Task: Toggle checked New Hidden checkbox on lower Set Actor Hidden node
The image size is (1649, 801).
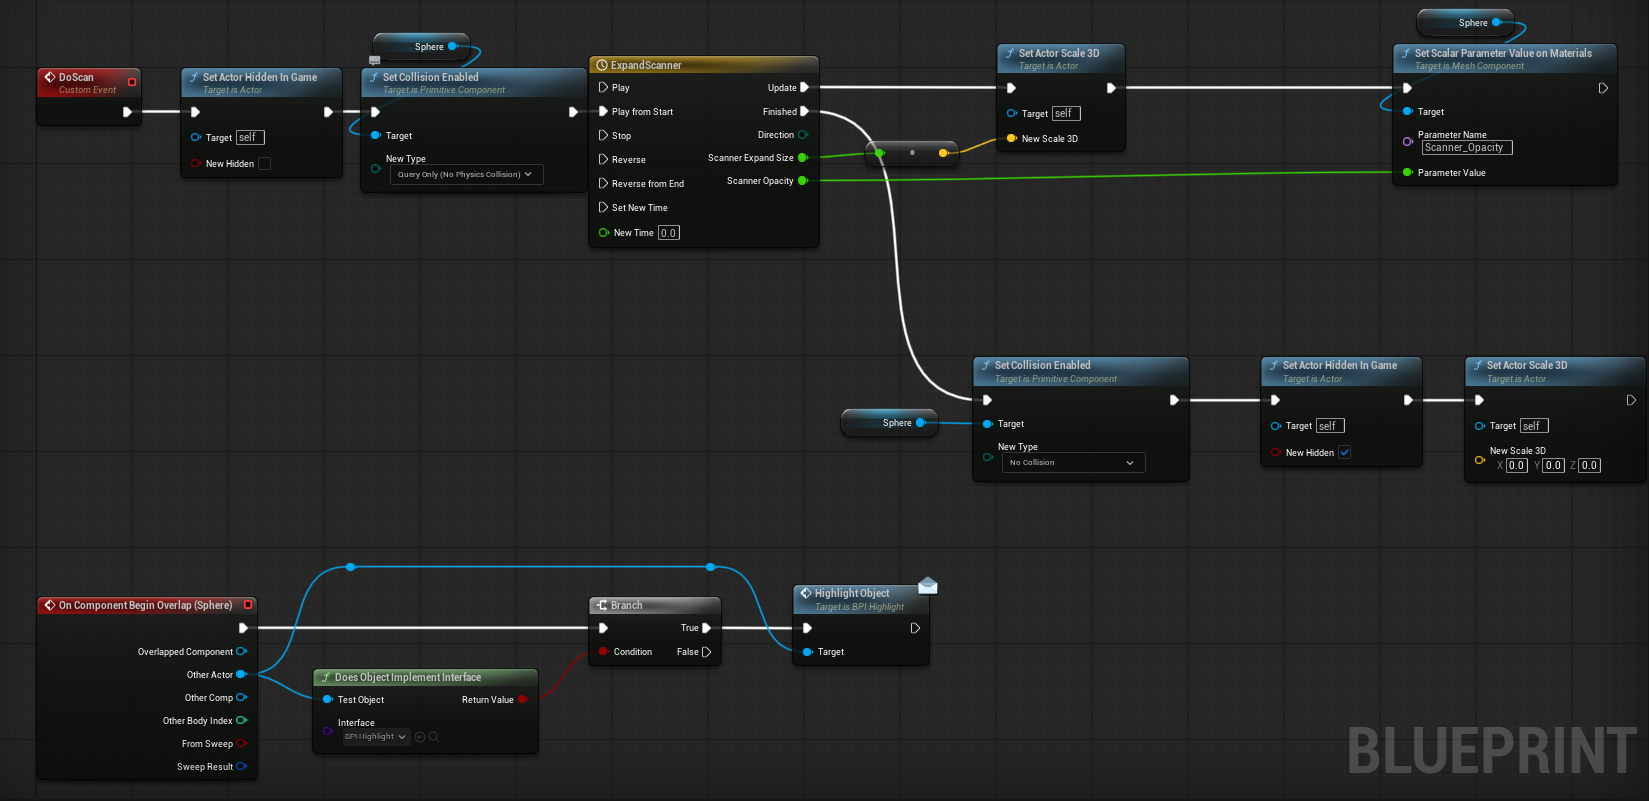Action: click(1345, 453)
